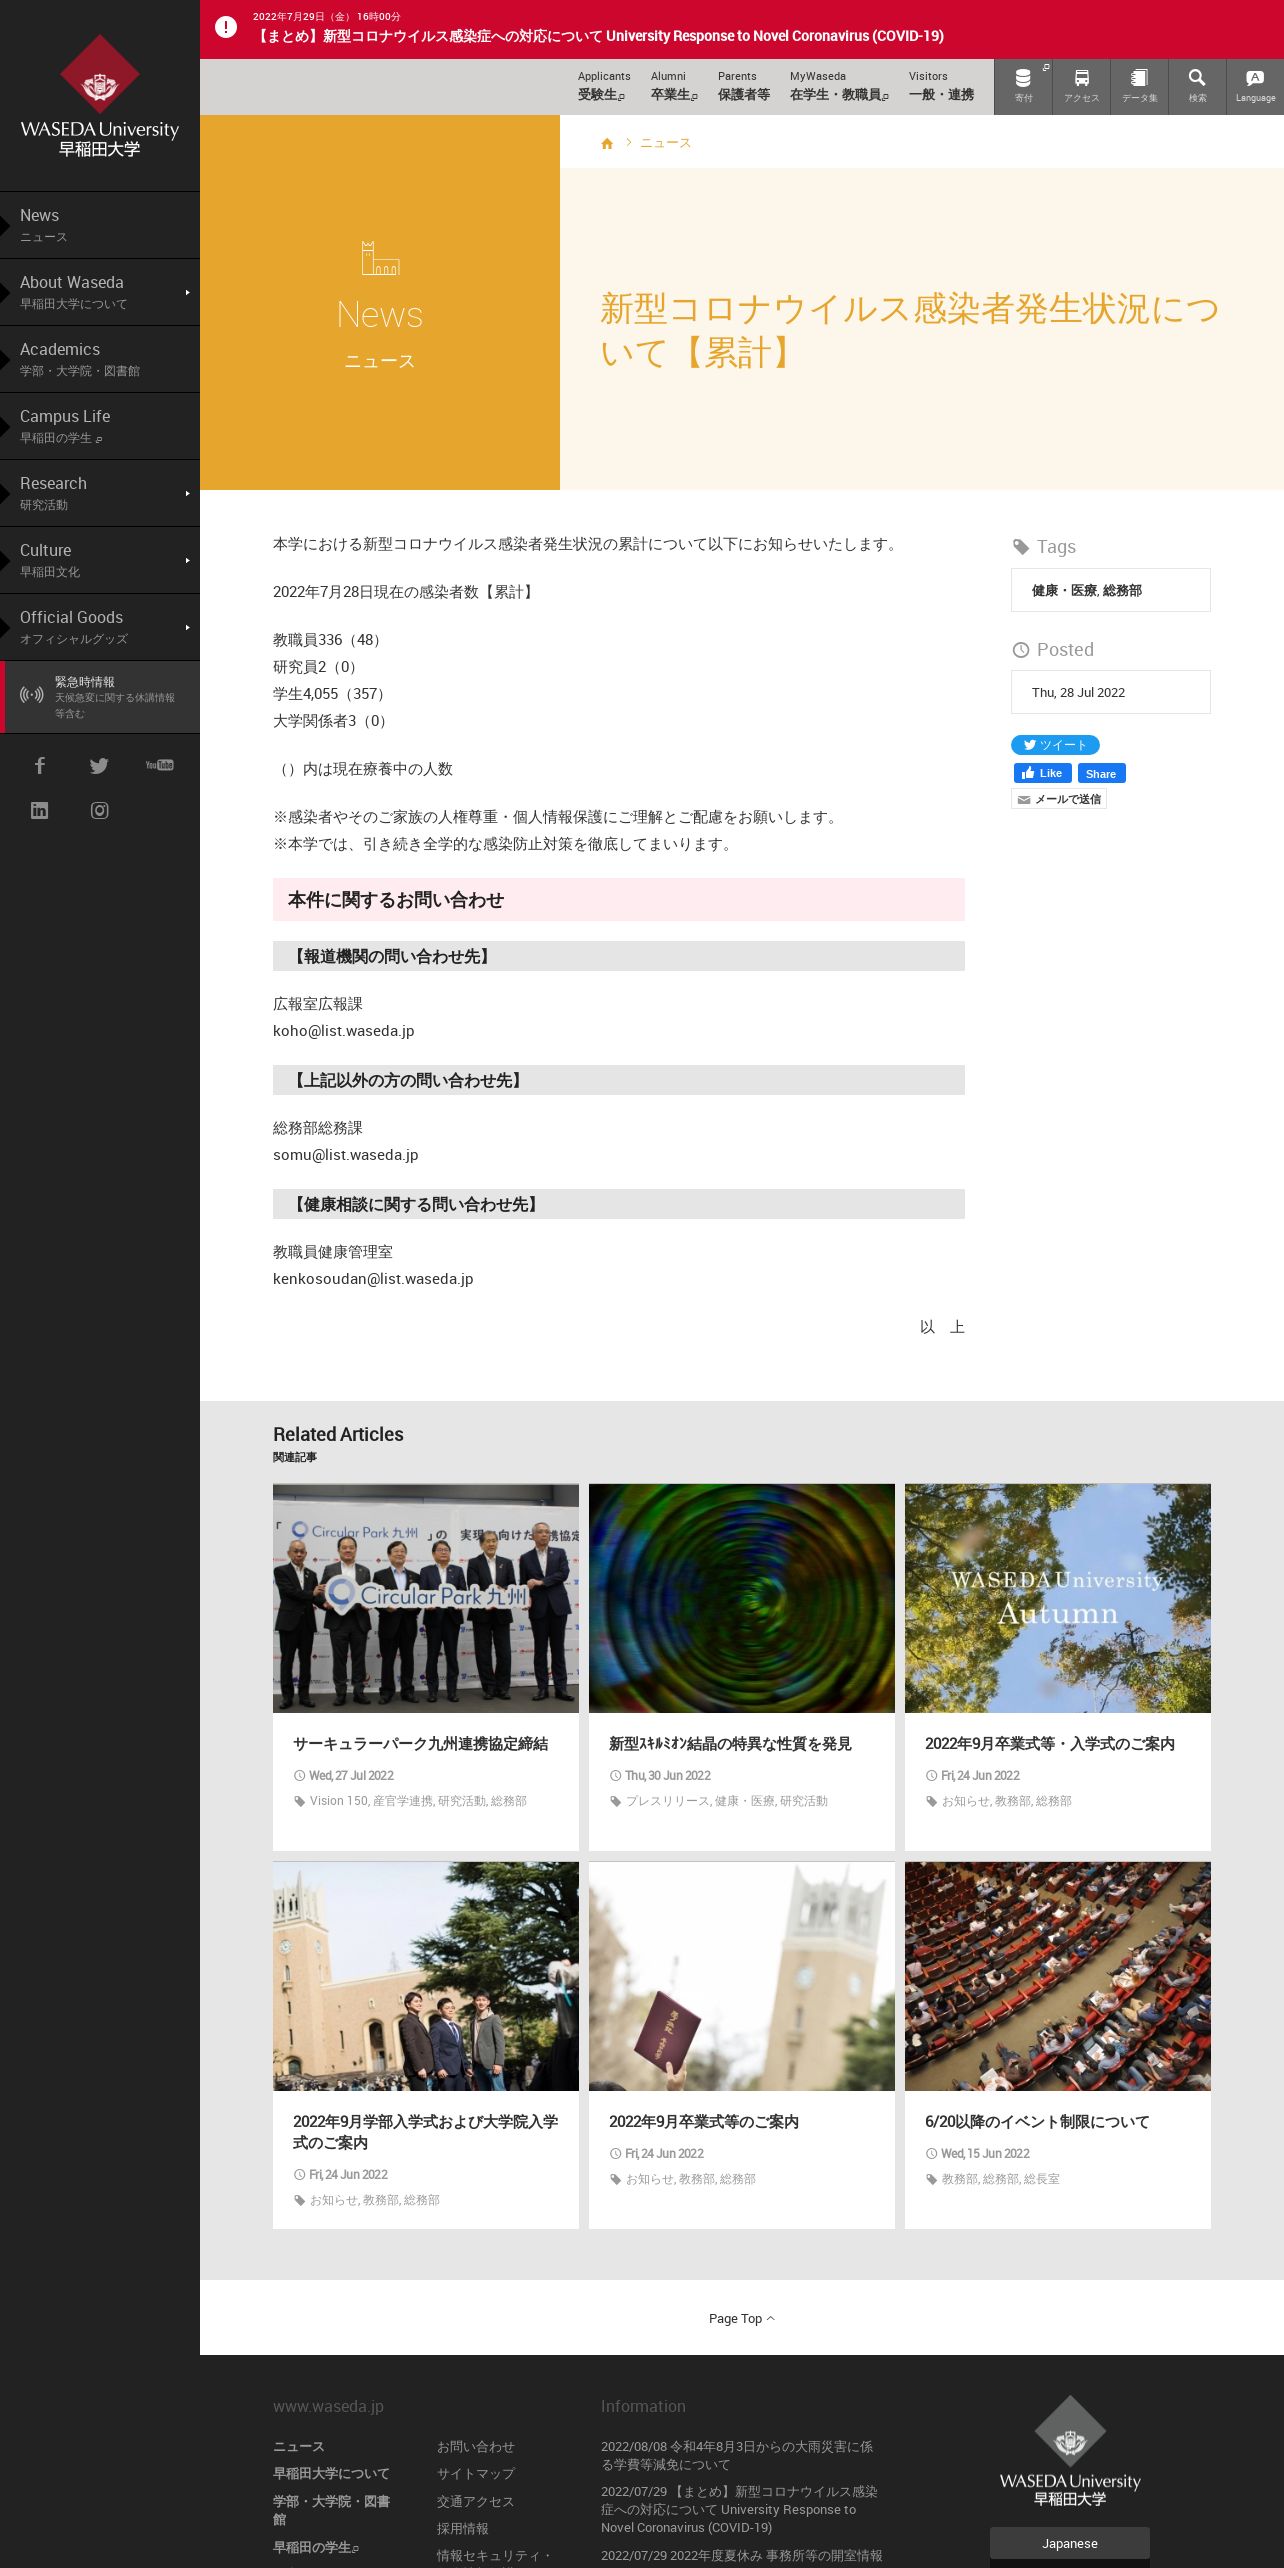Click the Facebook Like button
This screenshot has width=1284, height=2568.
click(1042, 773)
